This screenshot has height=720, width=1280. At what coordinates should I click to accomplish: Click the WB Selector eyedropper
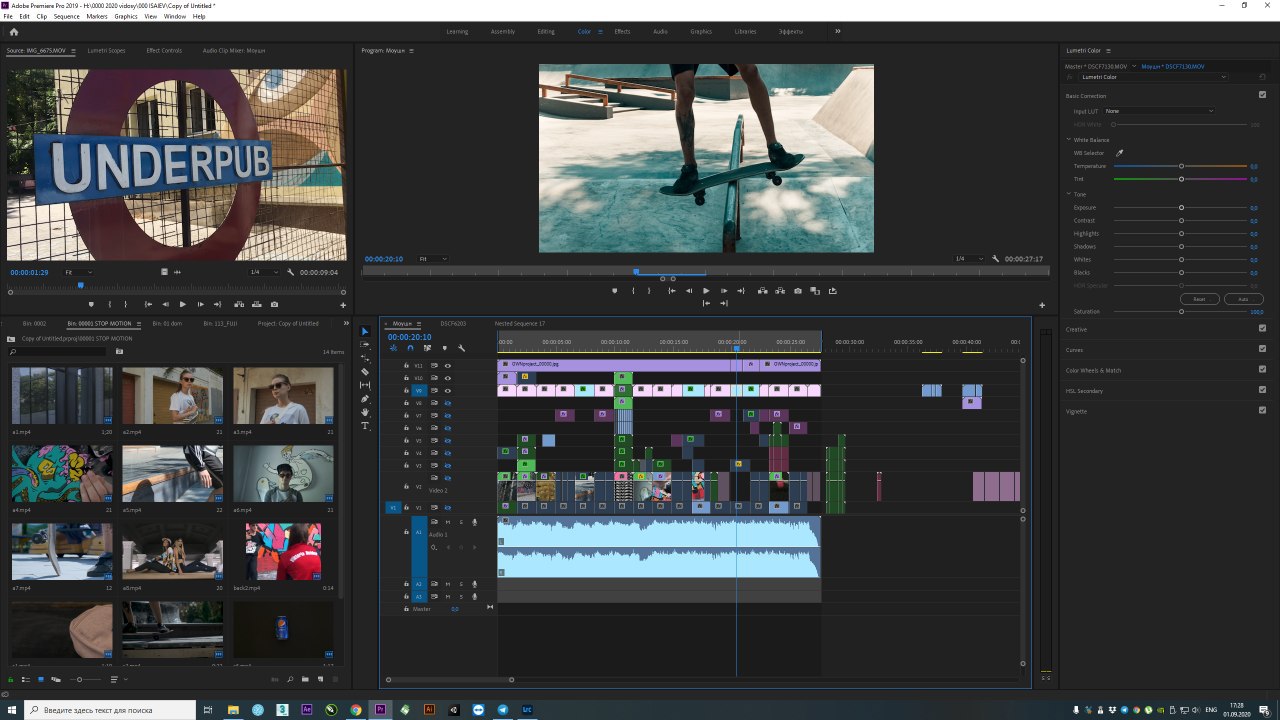(1120, 153)
